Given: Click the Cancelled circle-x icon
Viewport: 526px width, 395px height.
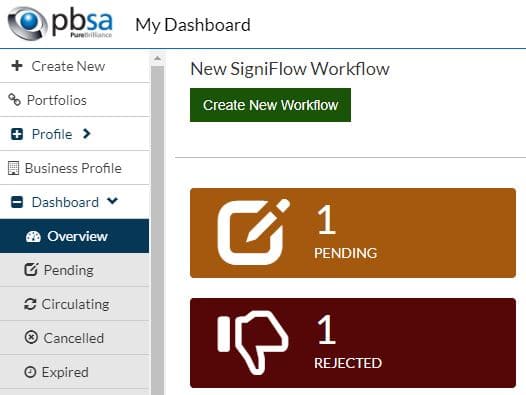Looking at the screenshot, I should [31, 337].
